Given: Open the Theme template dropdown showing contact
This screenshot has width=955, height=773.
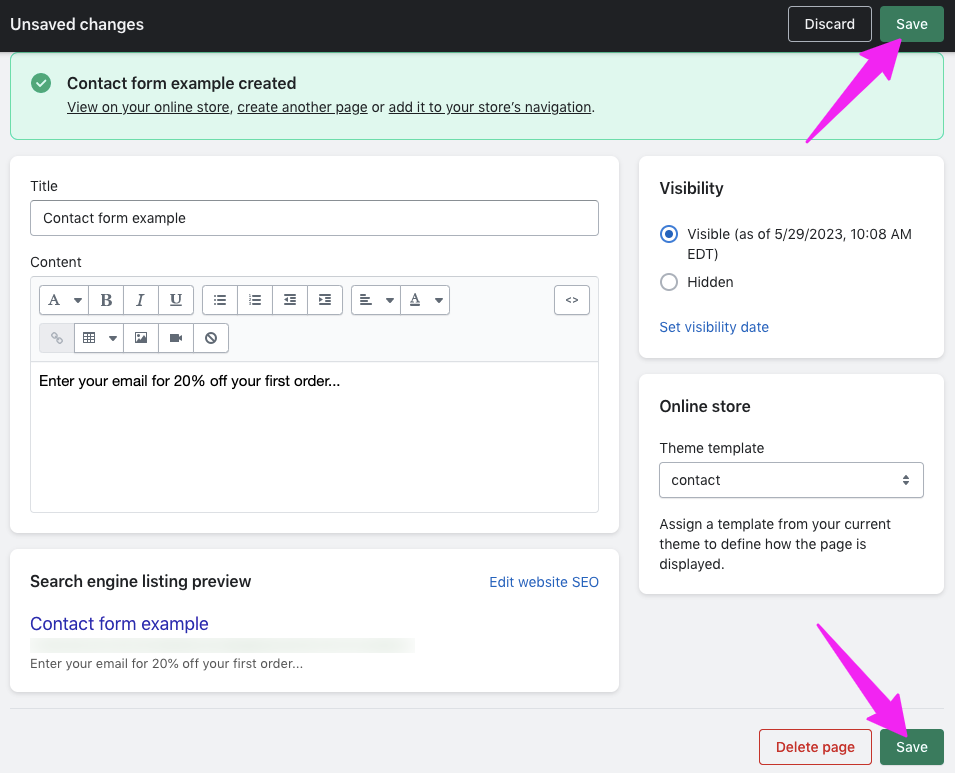Looking at the screenshot, I should click(x=791, y=480).
